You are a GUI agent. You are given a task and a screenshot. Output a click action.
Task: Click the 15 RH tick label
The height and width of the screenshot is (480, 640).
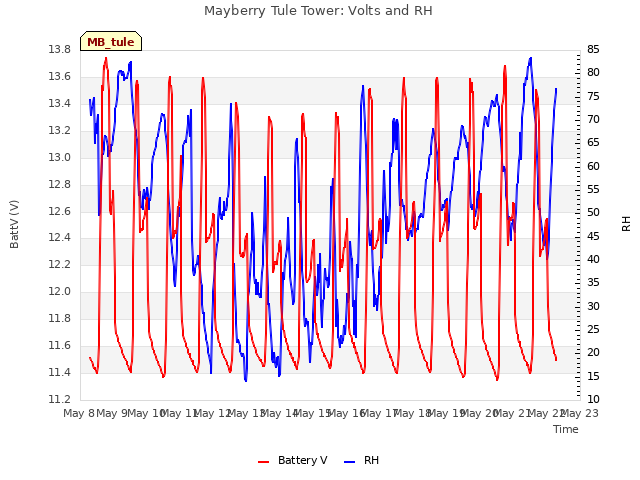tap(593, 376)
